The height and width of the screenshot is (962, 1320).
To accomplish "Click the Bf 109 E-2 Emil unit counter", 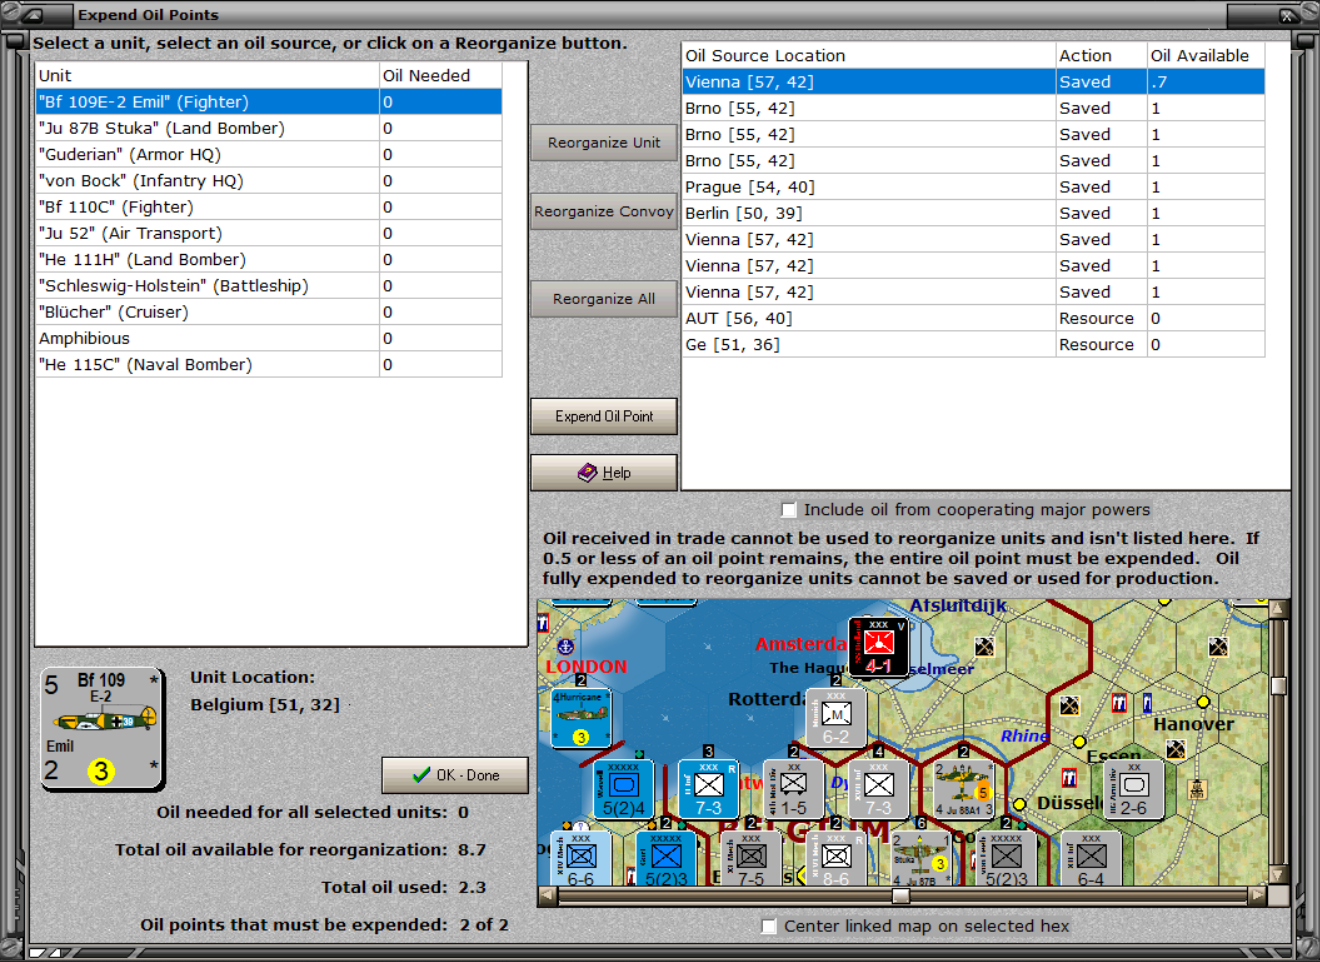I will (102, 728).
